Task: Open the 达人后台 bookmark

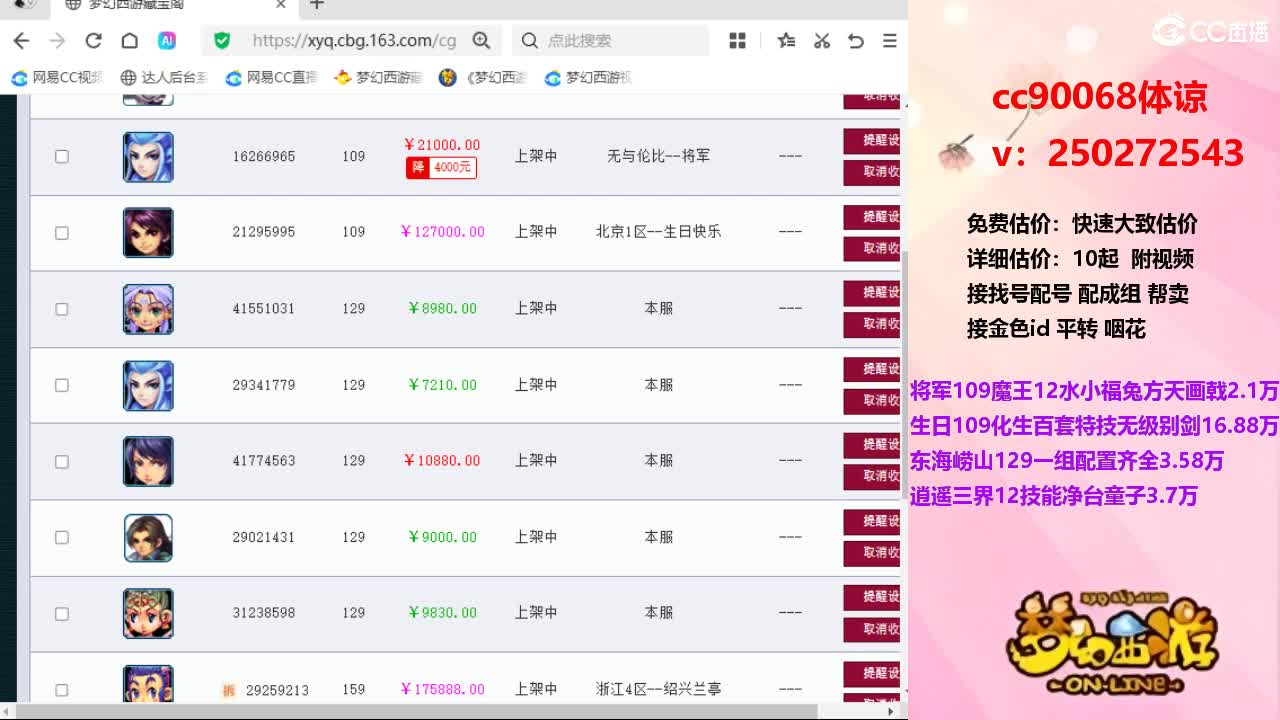Action: [x=164, y=77]
